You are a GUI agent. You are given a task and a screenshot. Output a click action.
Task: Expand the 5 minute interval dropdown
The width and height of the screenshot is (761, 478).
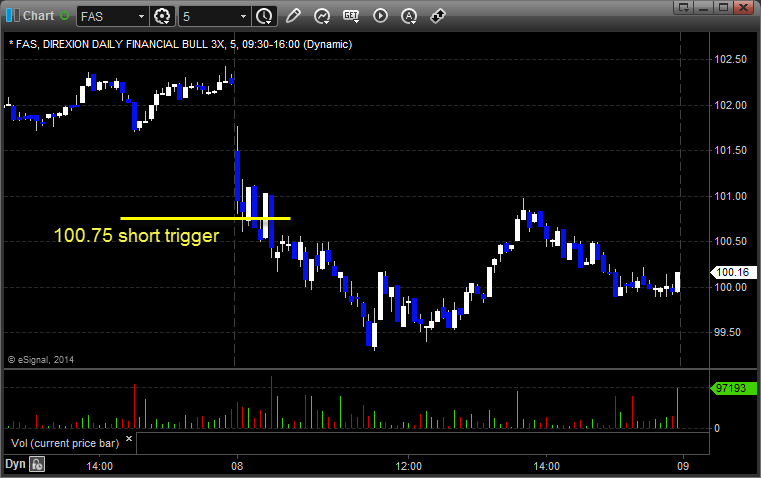[243, 16]
